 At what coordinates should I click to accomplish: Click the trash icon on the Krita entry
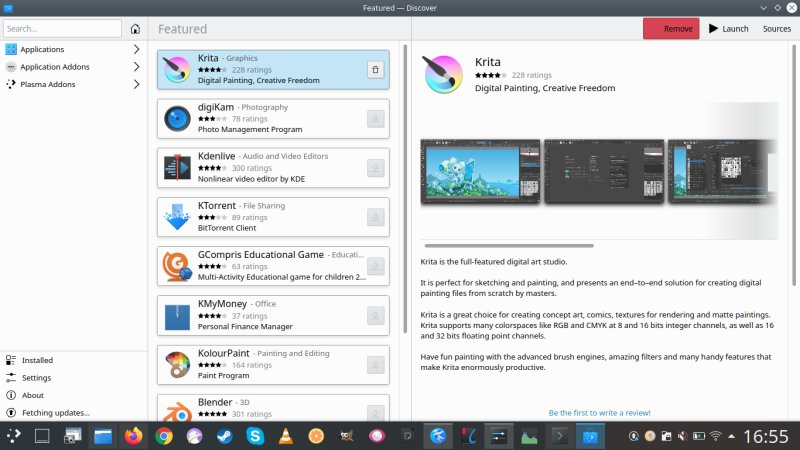pyautogui.click(x=375, y=69)
